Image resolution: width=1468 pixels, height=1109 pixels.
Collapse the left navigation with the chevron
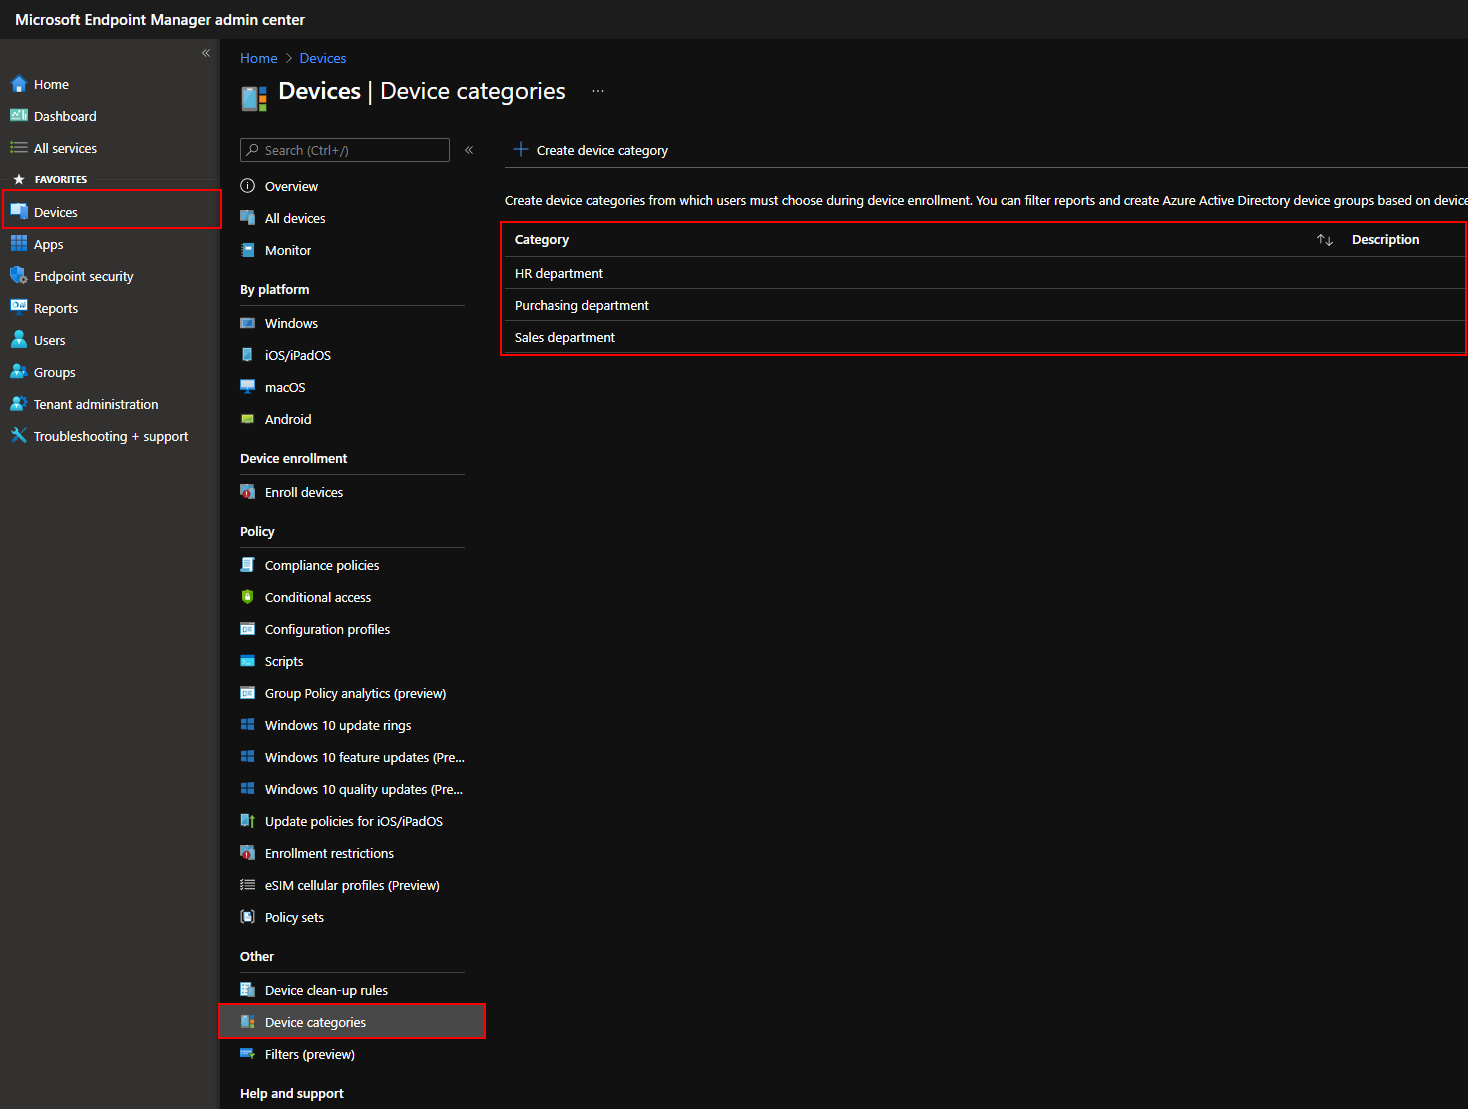[205, 52]
